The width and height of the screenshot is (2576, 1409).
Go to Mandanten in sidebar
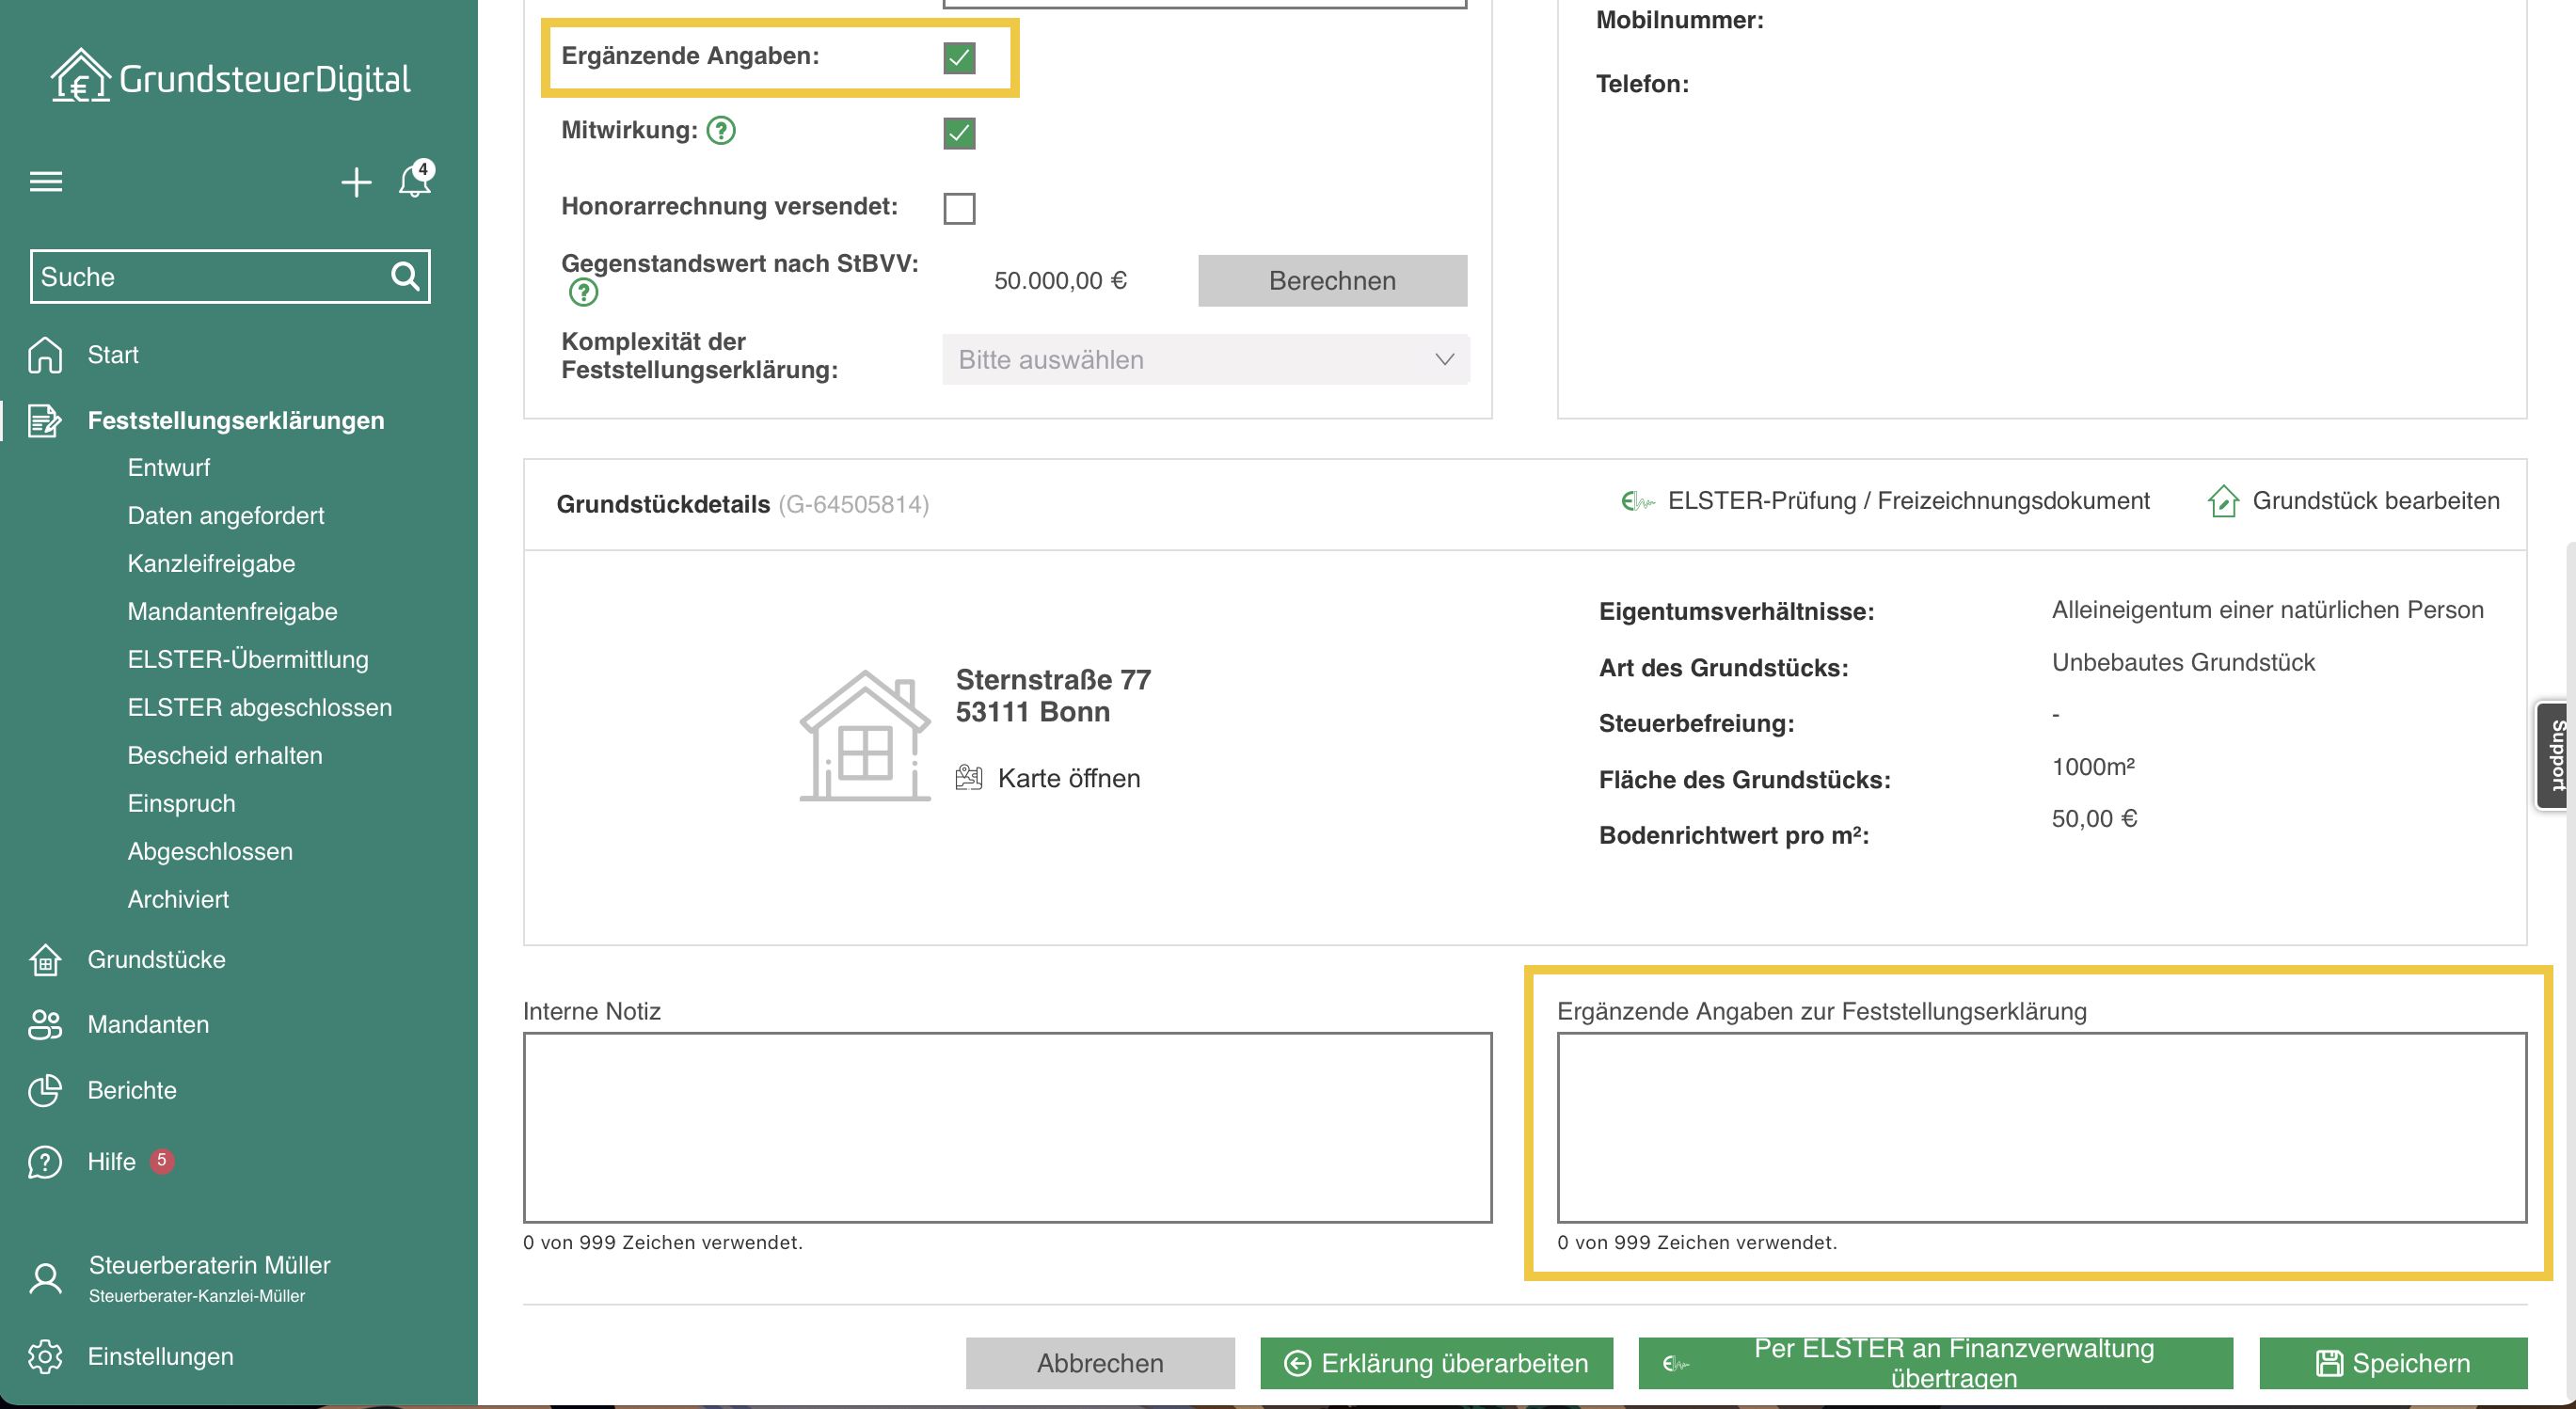click(x=148, y=1024)
